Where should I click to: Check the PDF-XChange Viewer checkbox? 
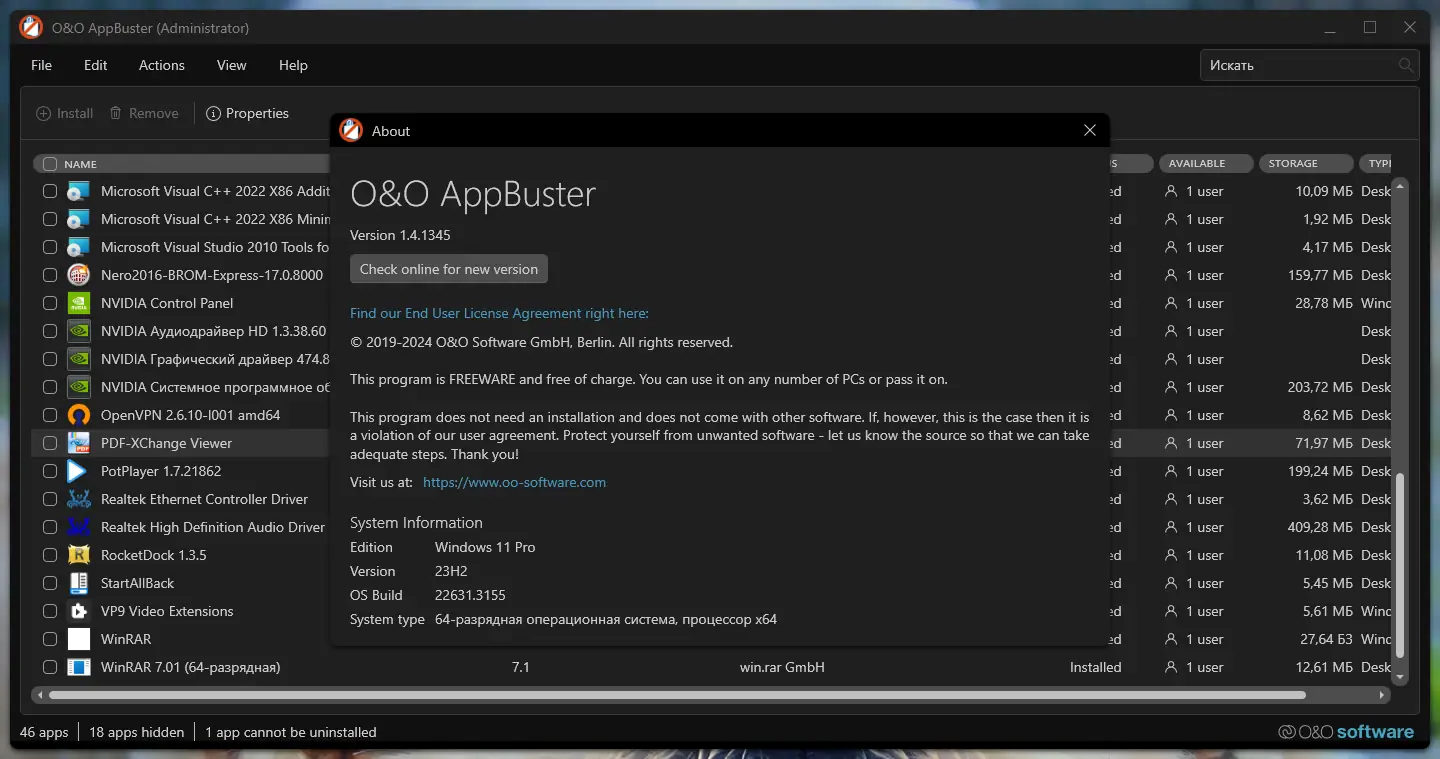pos(50,443)
